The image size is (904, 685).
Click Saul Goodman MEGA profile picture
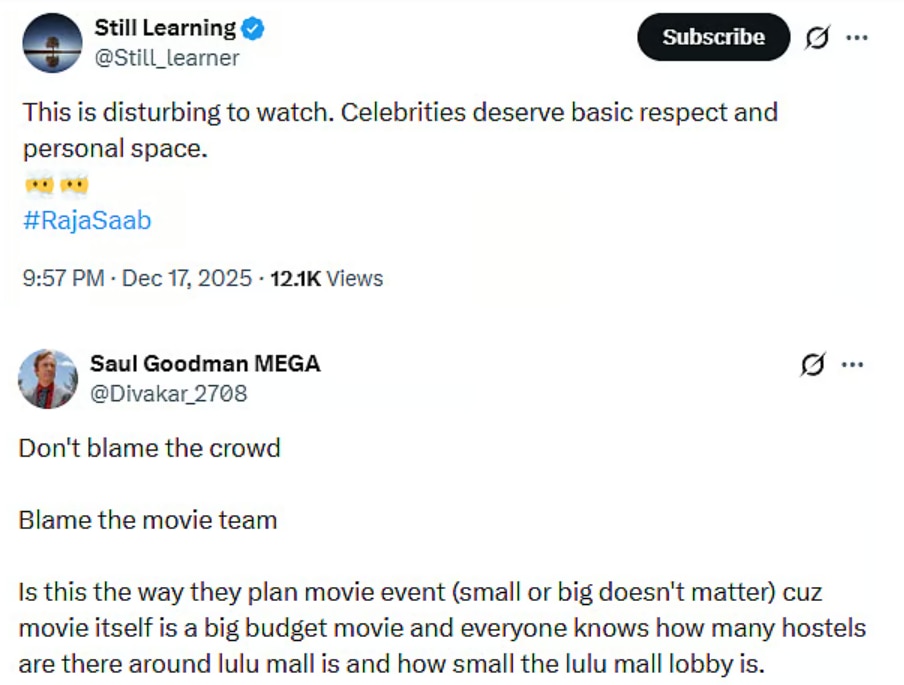[48, 379]
